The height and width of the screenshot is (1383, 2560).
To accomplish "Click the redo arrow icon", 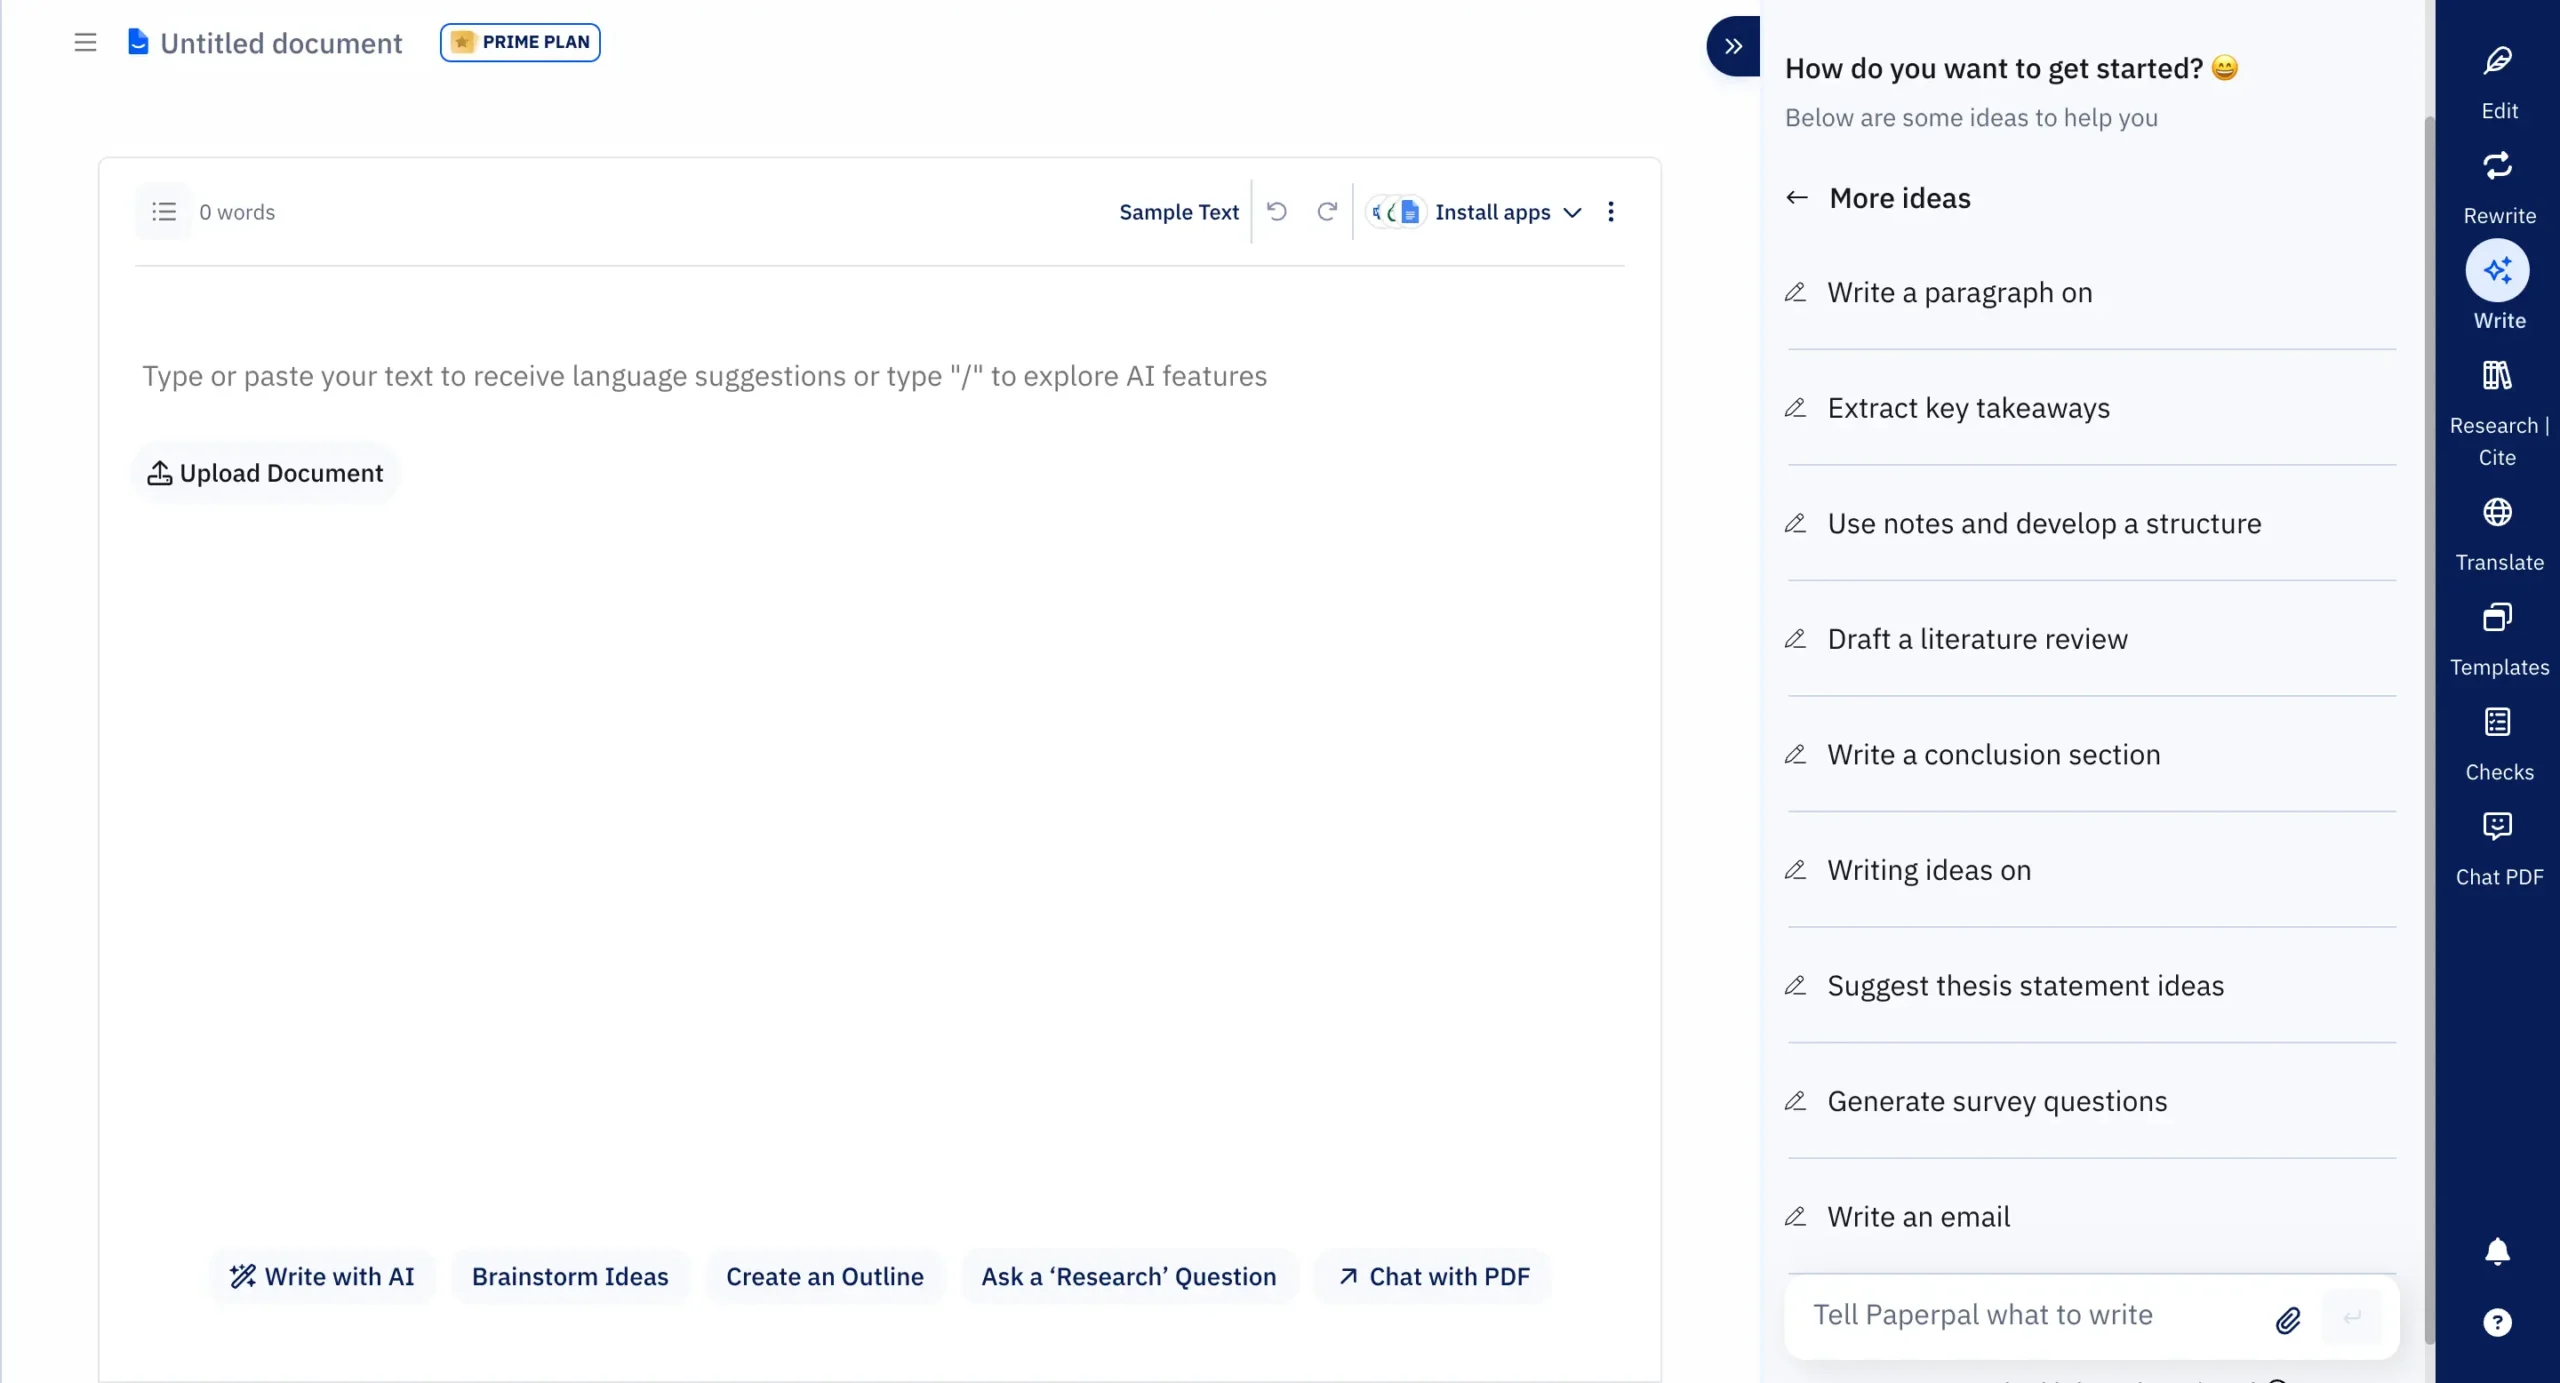I will (x=1327, y=212).
